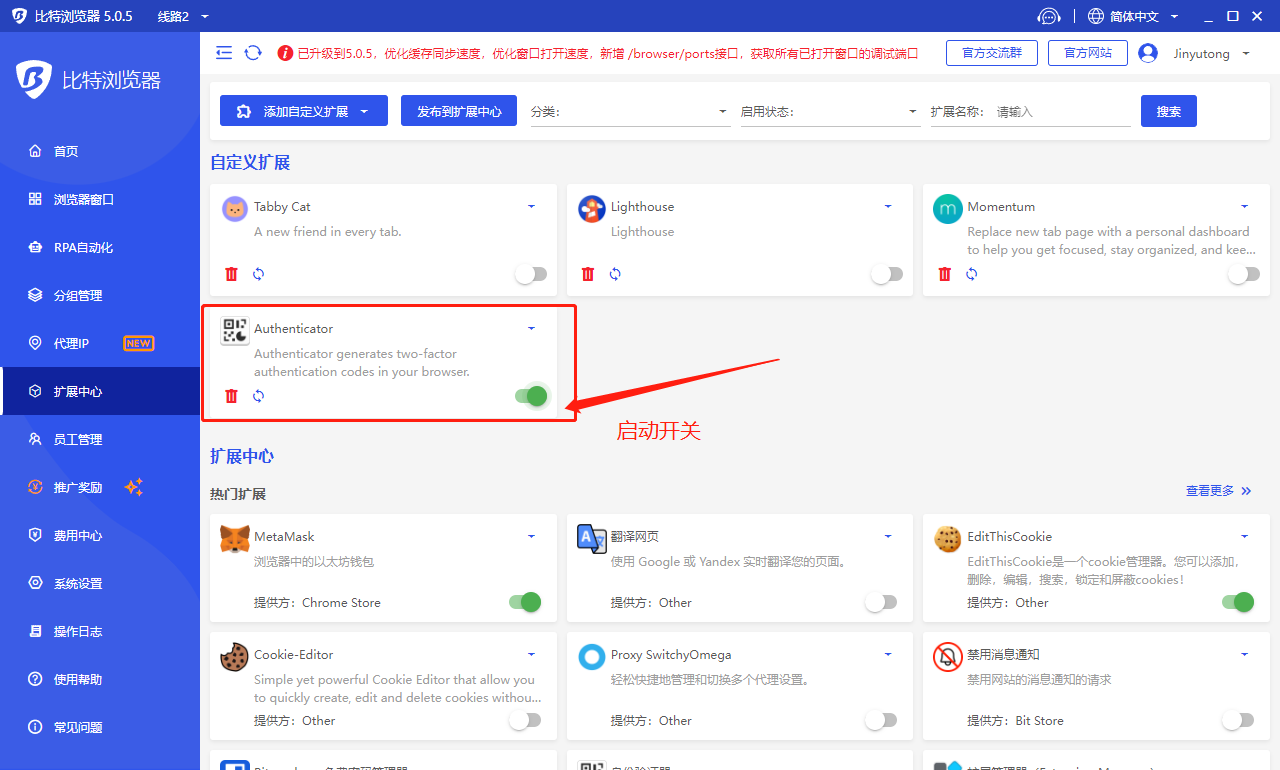Viewport: 1280px width, 770px height.
Task: Open 推广奖励 in the sidebar
Action: coord(100,487)
